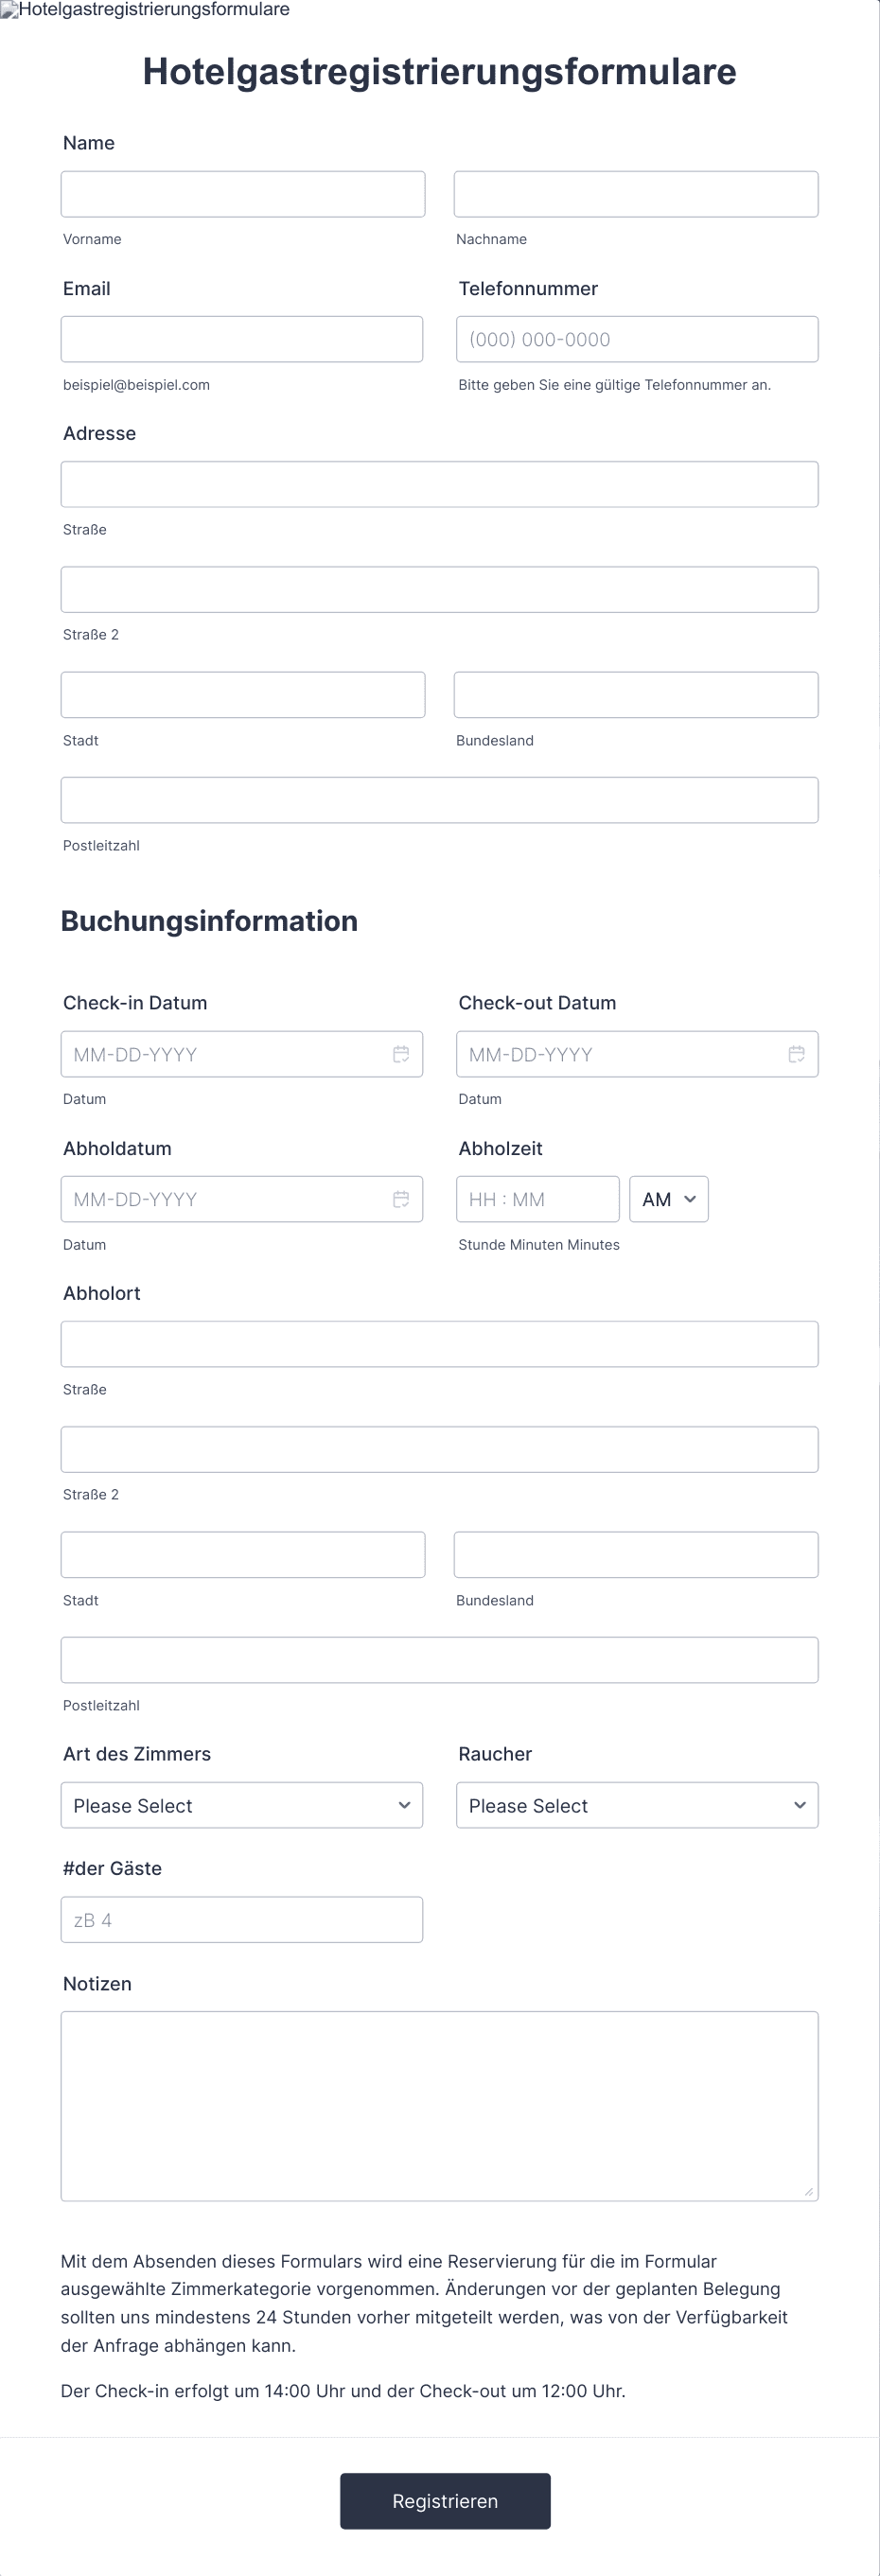
Task: Click the Vorname input field
Action: [x=242, y=193]
